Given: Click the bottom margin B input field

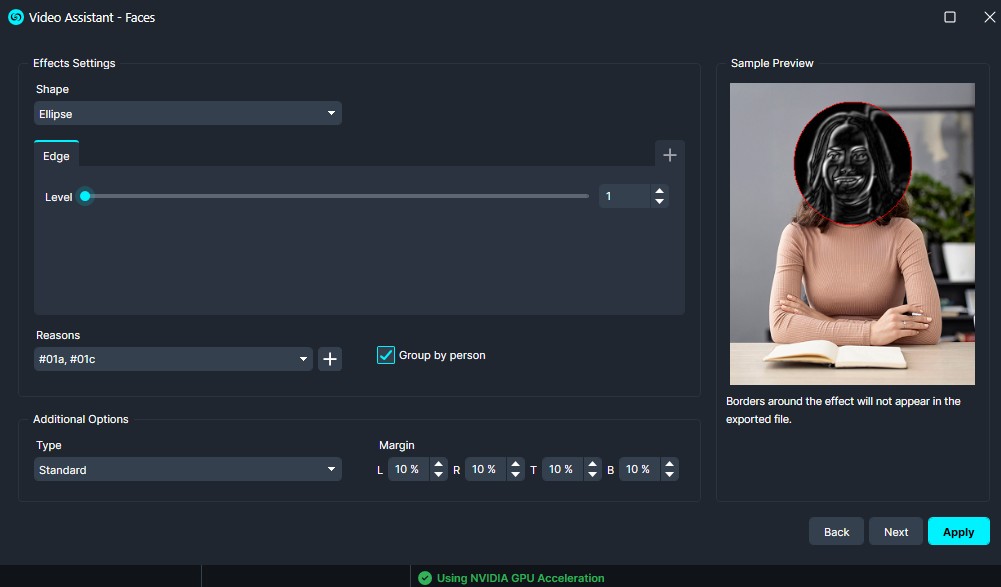Looking at the screenshot, I should tap(639, 469).
